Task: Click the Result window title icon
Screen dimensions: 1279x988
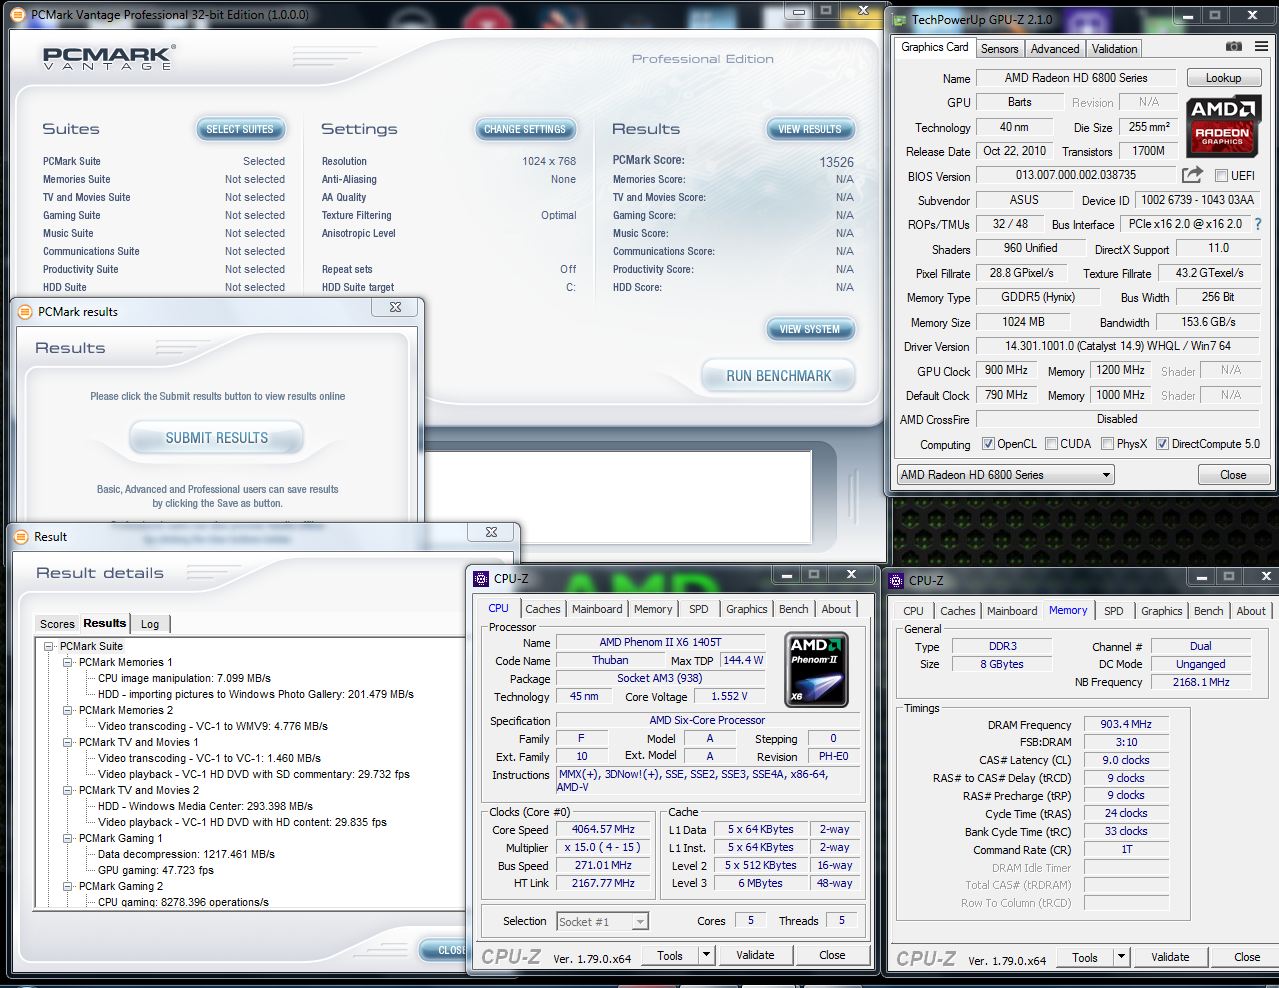Action: point(22,536)
